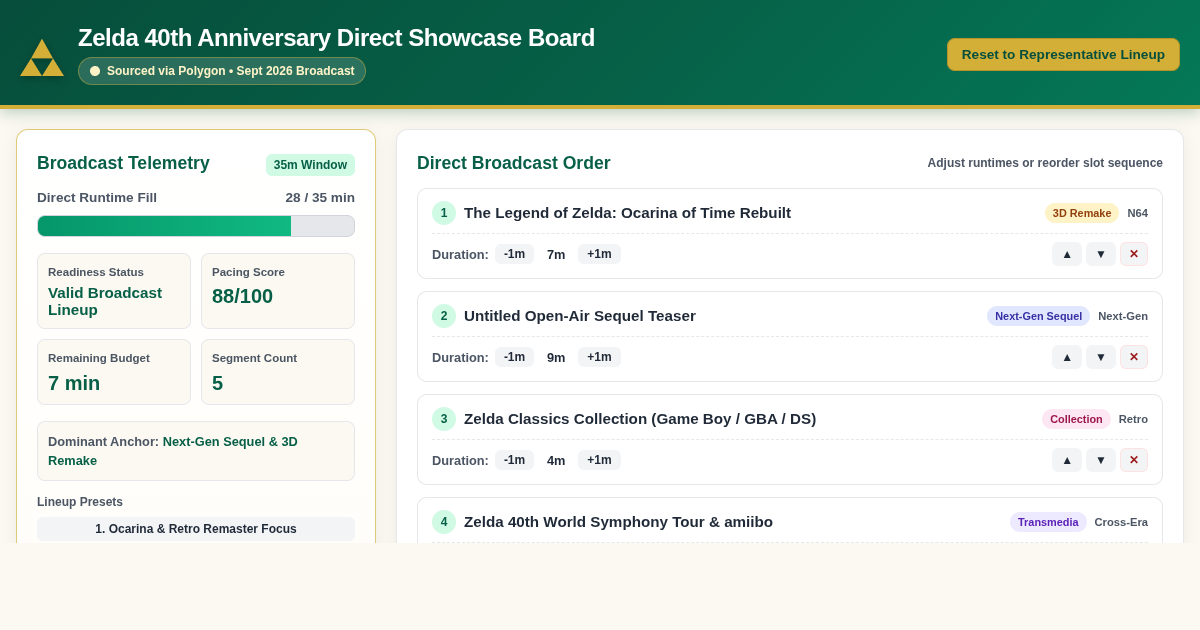Click the '28 / 35 min' runtime text

(x=320, y=198)
